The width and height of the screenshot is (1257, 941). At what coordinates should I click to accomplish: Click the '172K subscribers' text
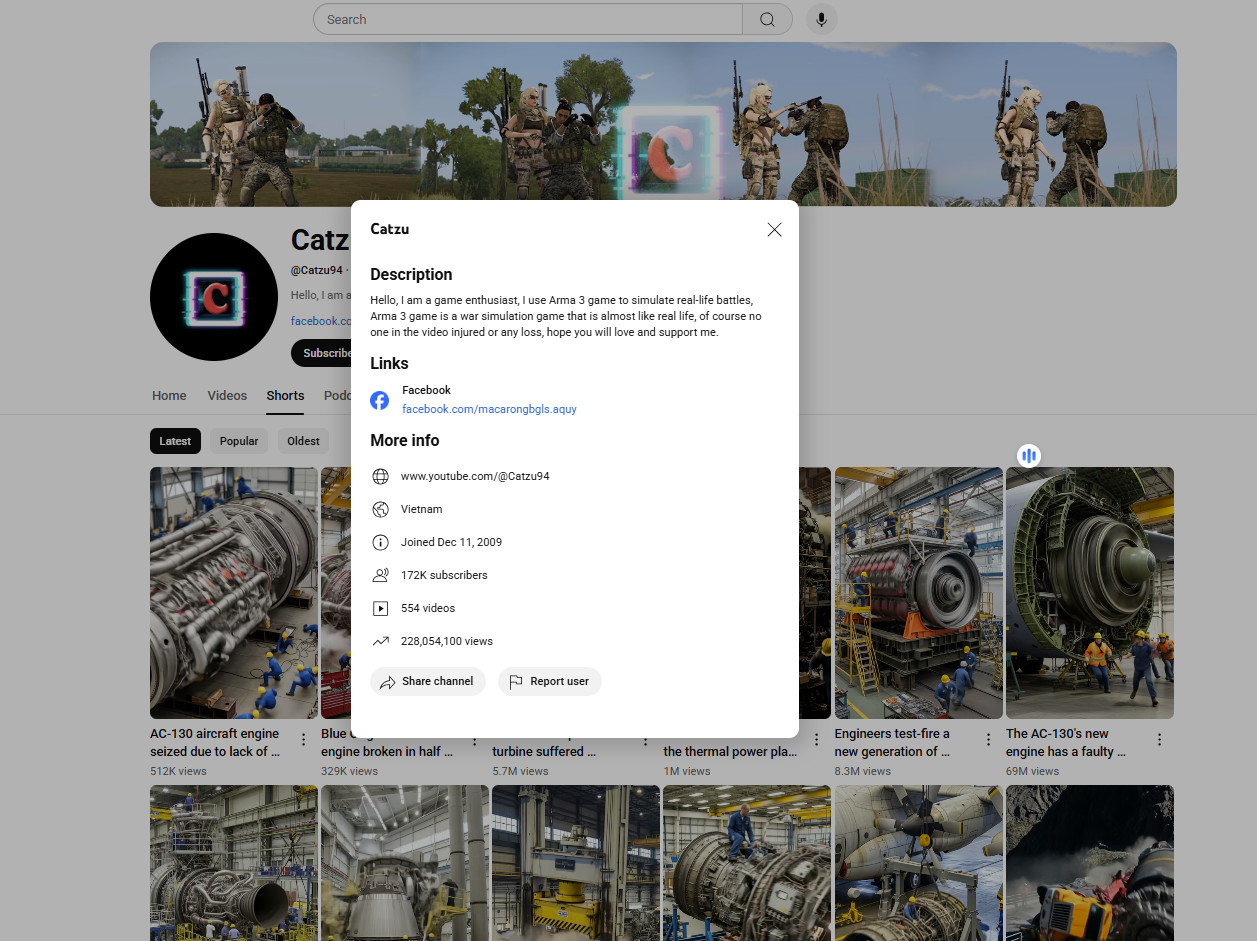pyautogui.click(x=444, y=575)
